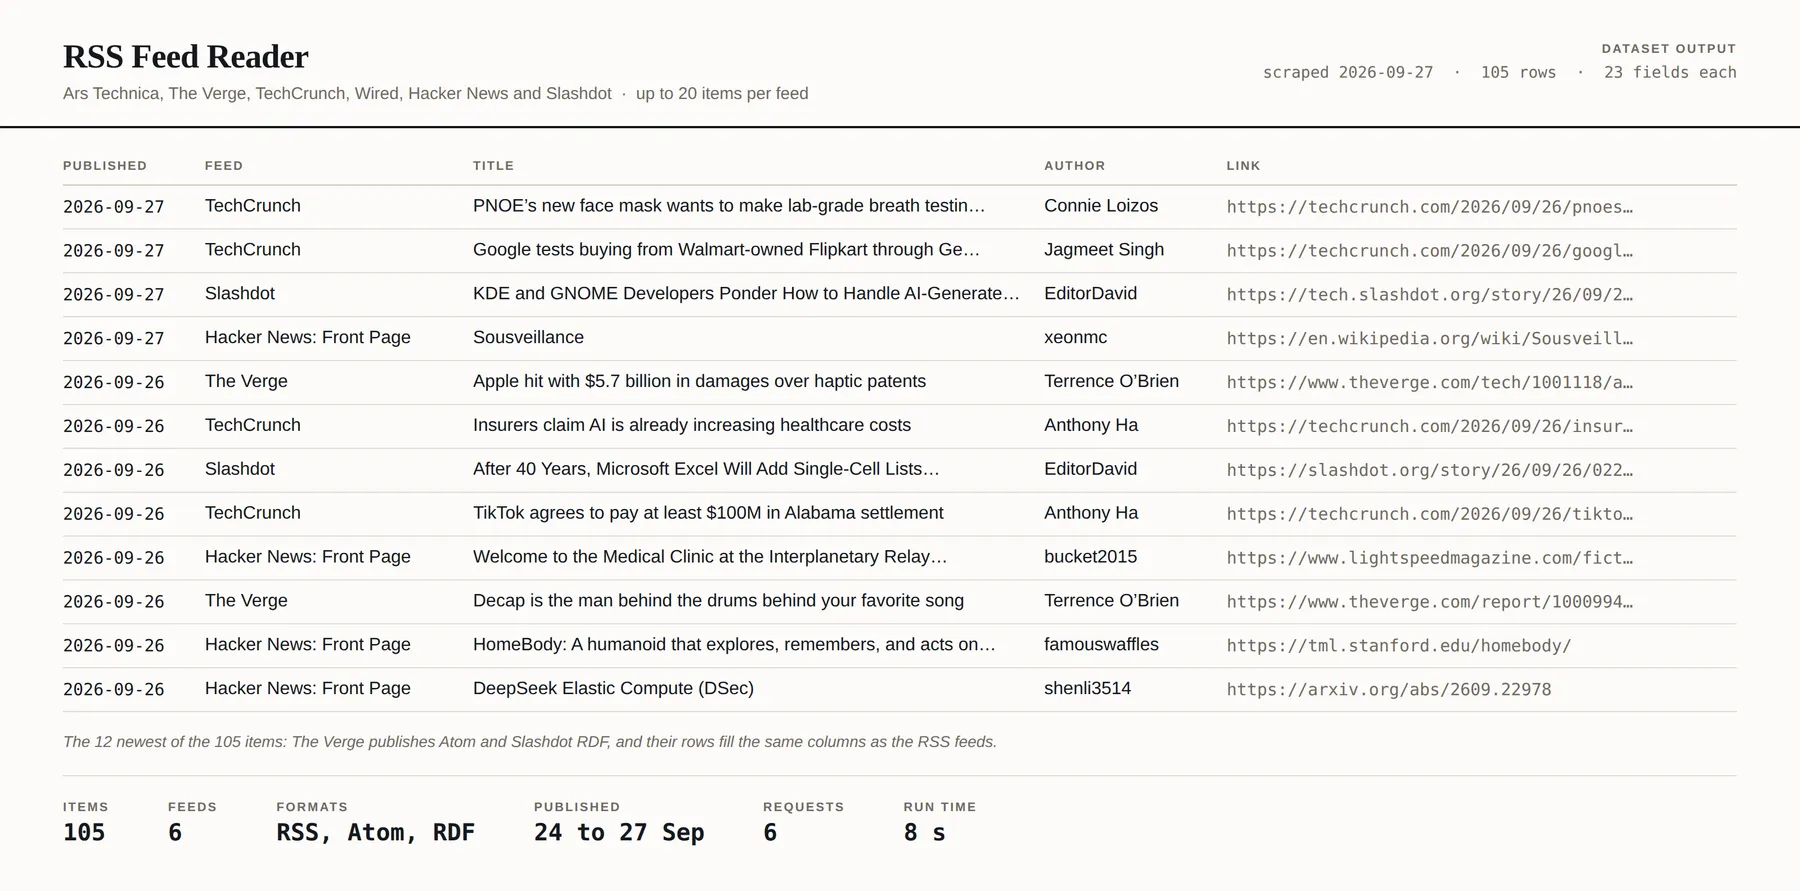Select the PNOE's new face mask title
This screenshot has width=1800, height=891.
pyautogui.click(x=729, y=206)
